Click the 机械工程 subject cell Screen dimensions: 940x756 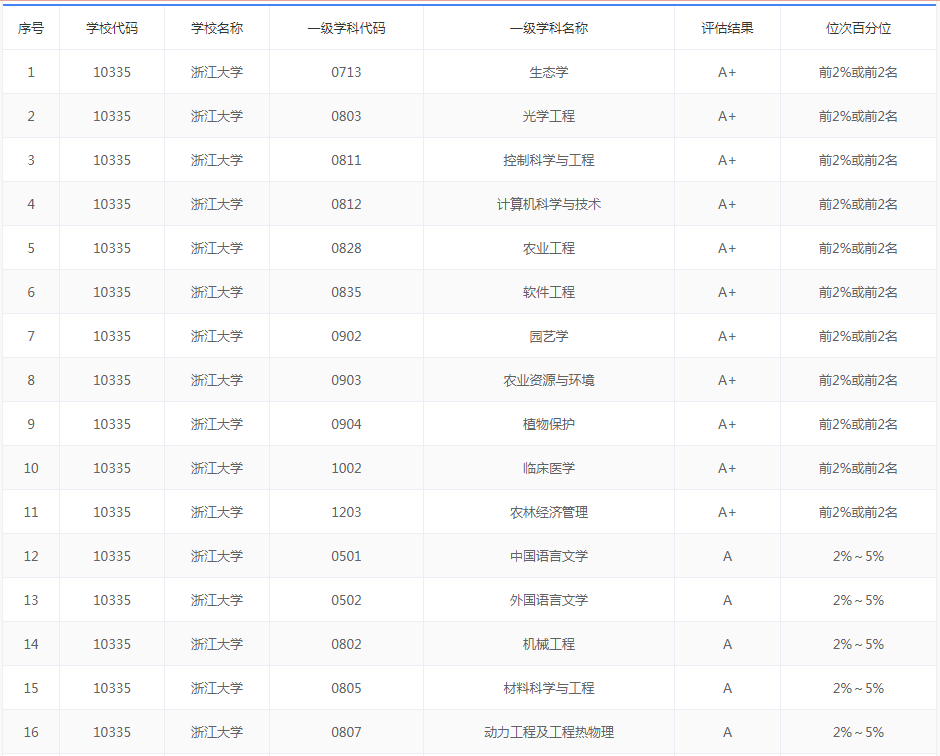pyautogui.click(x=549, y=644)
